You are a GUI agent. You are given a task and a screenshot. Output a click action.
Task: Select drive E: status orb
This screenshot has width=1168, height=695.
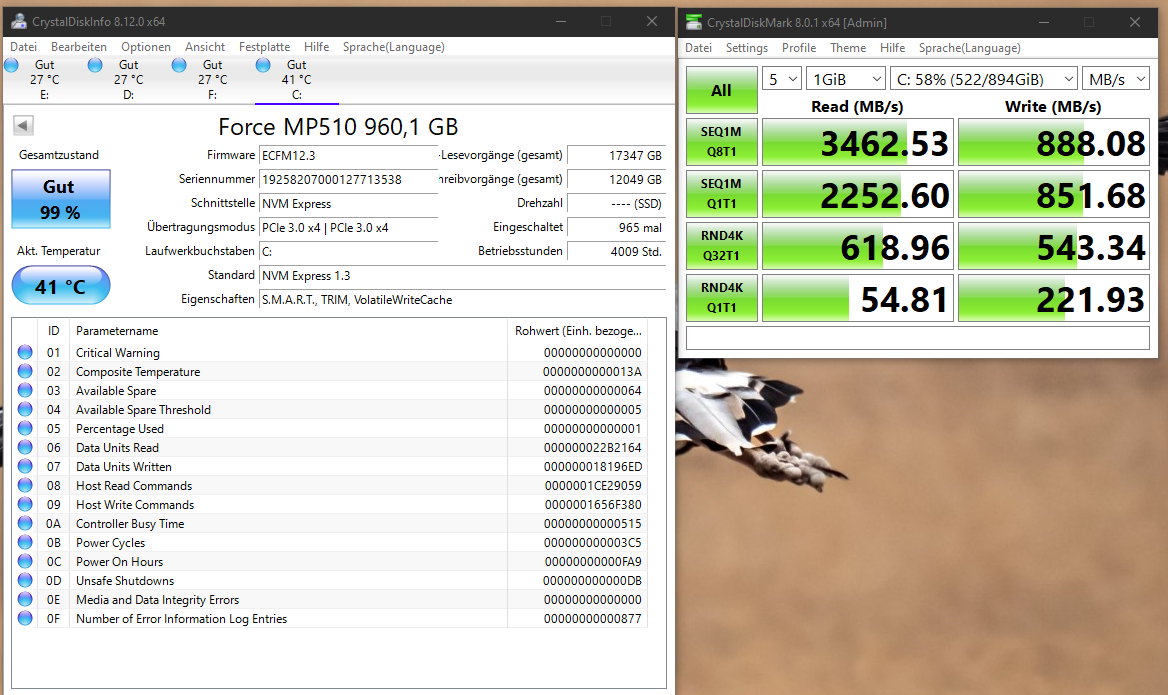pyautogui.click(x=11, y=66)
